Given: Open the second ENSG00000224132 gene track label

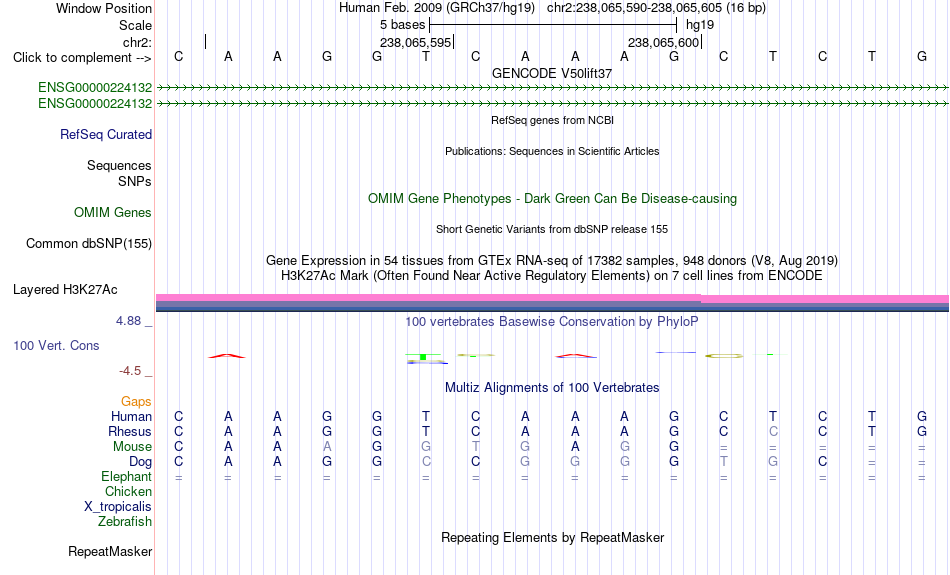Looking at the screenshot, I should click(x=95, y=104).
